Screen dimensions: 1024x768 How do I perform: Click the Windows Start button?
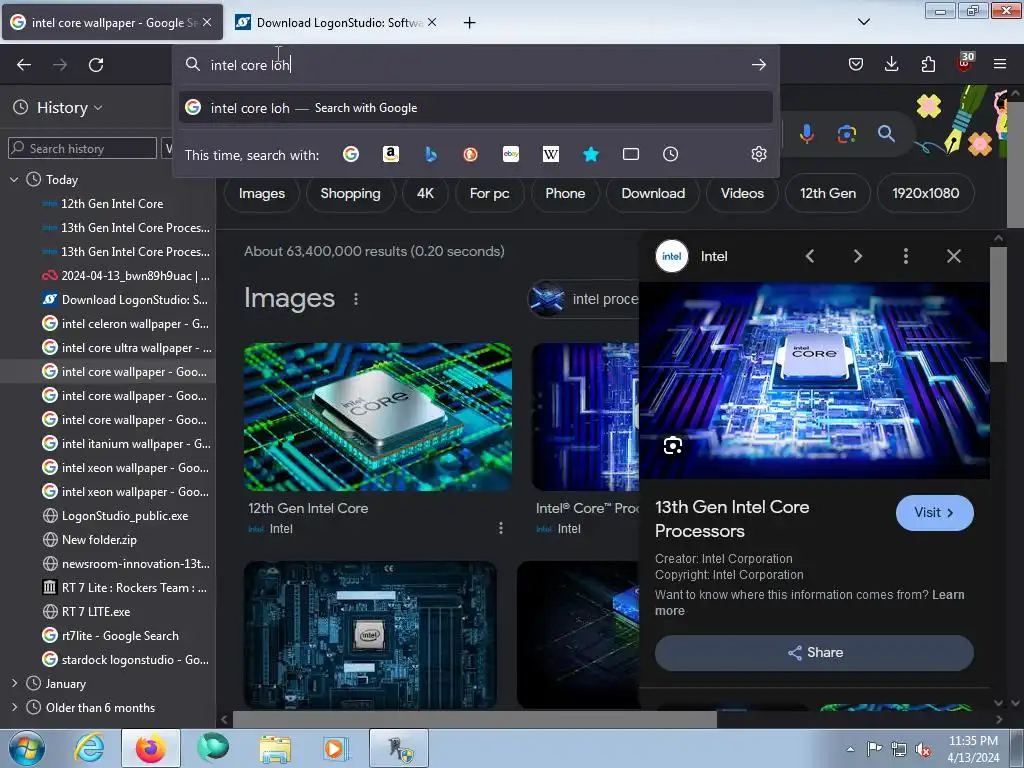tap(27, 748)
